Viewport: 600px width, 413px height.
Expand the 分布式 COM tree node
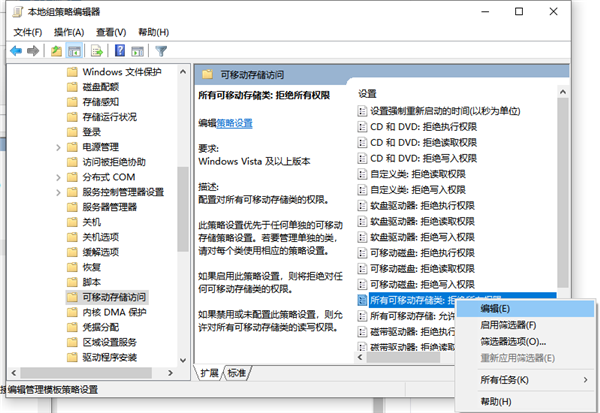58,177
